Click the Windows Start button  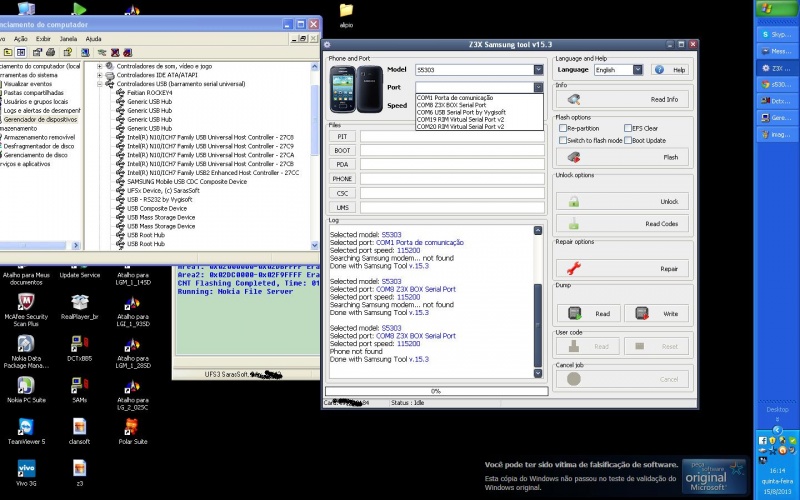click(777, 9)
